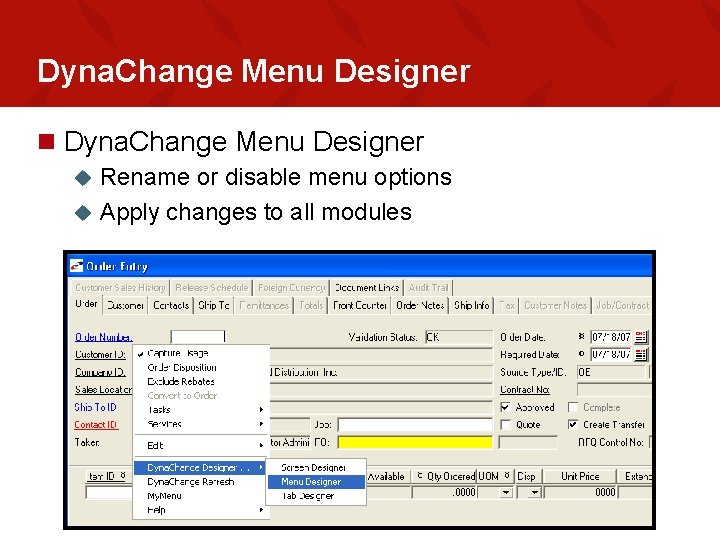Open the Ship To tab
The image size is (720, 540).
pyautogui.click(x=214, y=305)
